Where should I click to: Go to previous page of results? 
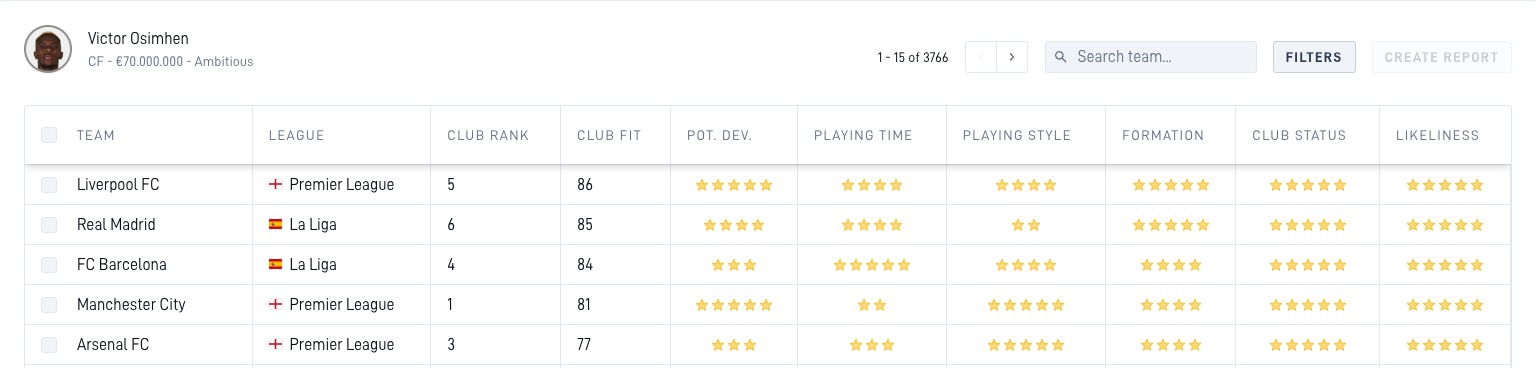(x=980, y=57)
